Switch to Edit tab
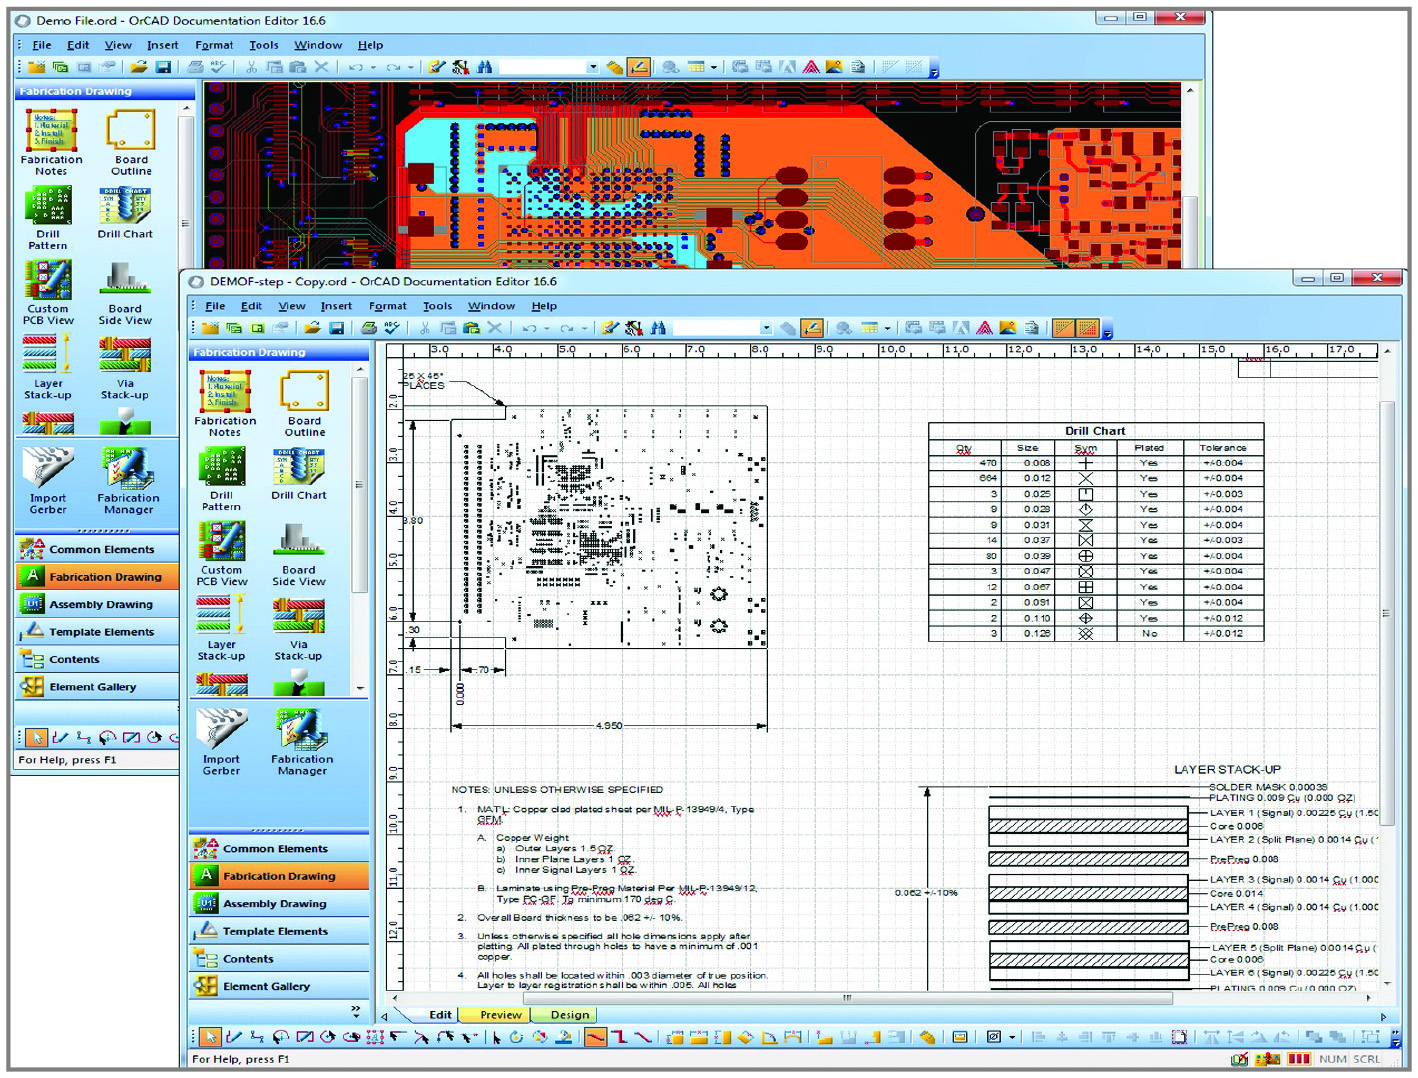 [x=440, y=1014]
